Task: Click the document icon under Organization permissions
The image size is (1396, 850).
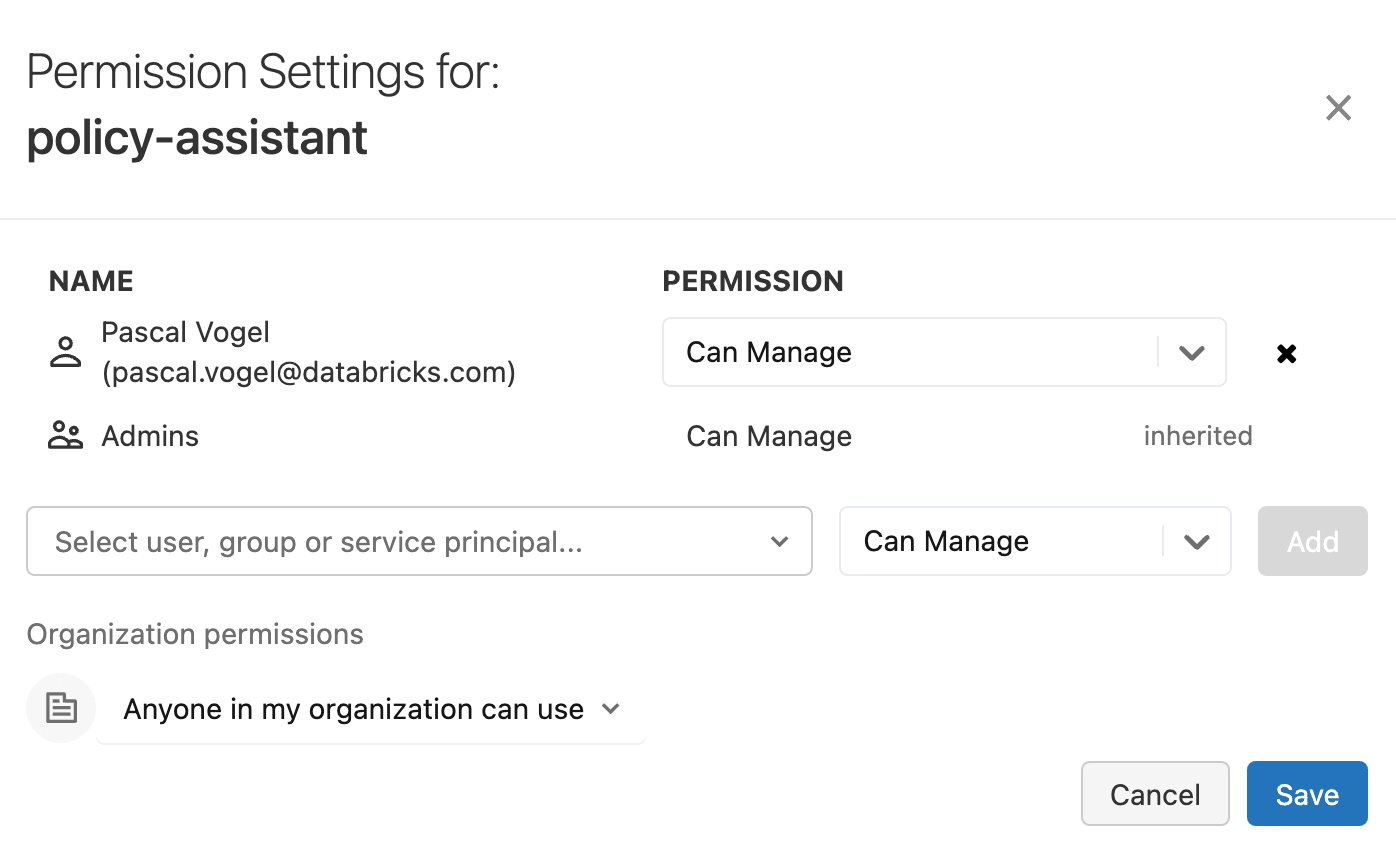Action: [x=60, y=708]
